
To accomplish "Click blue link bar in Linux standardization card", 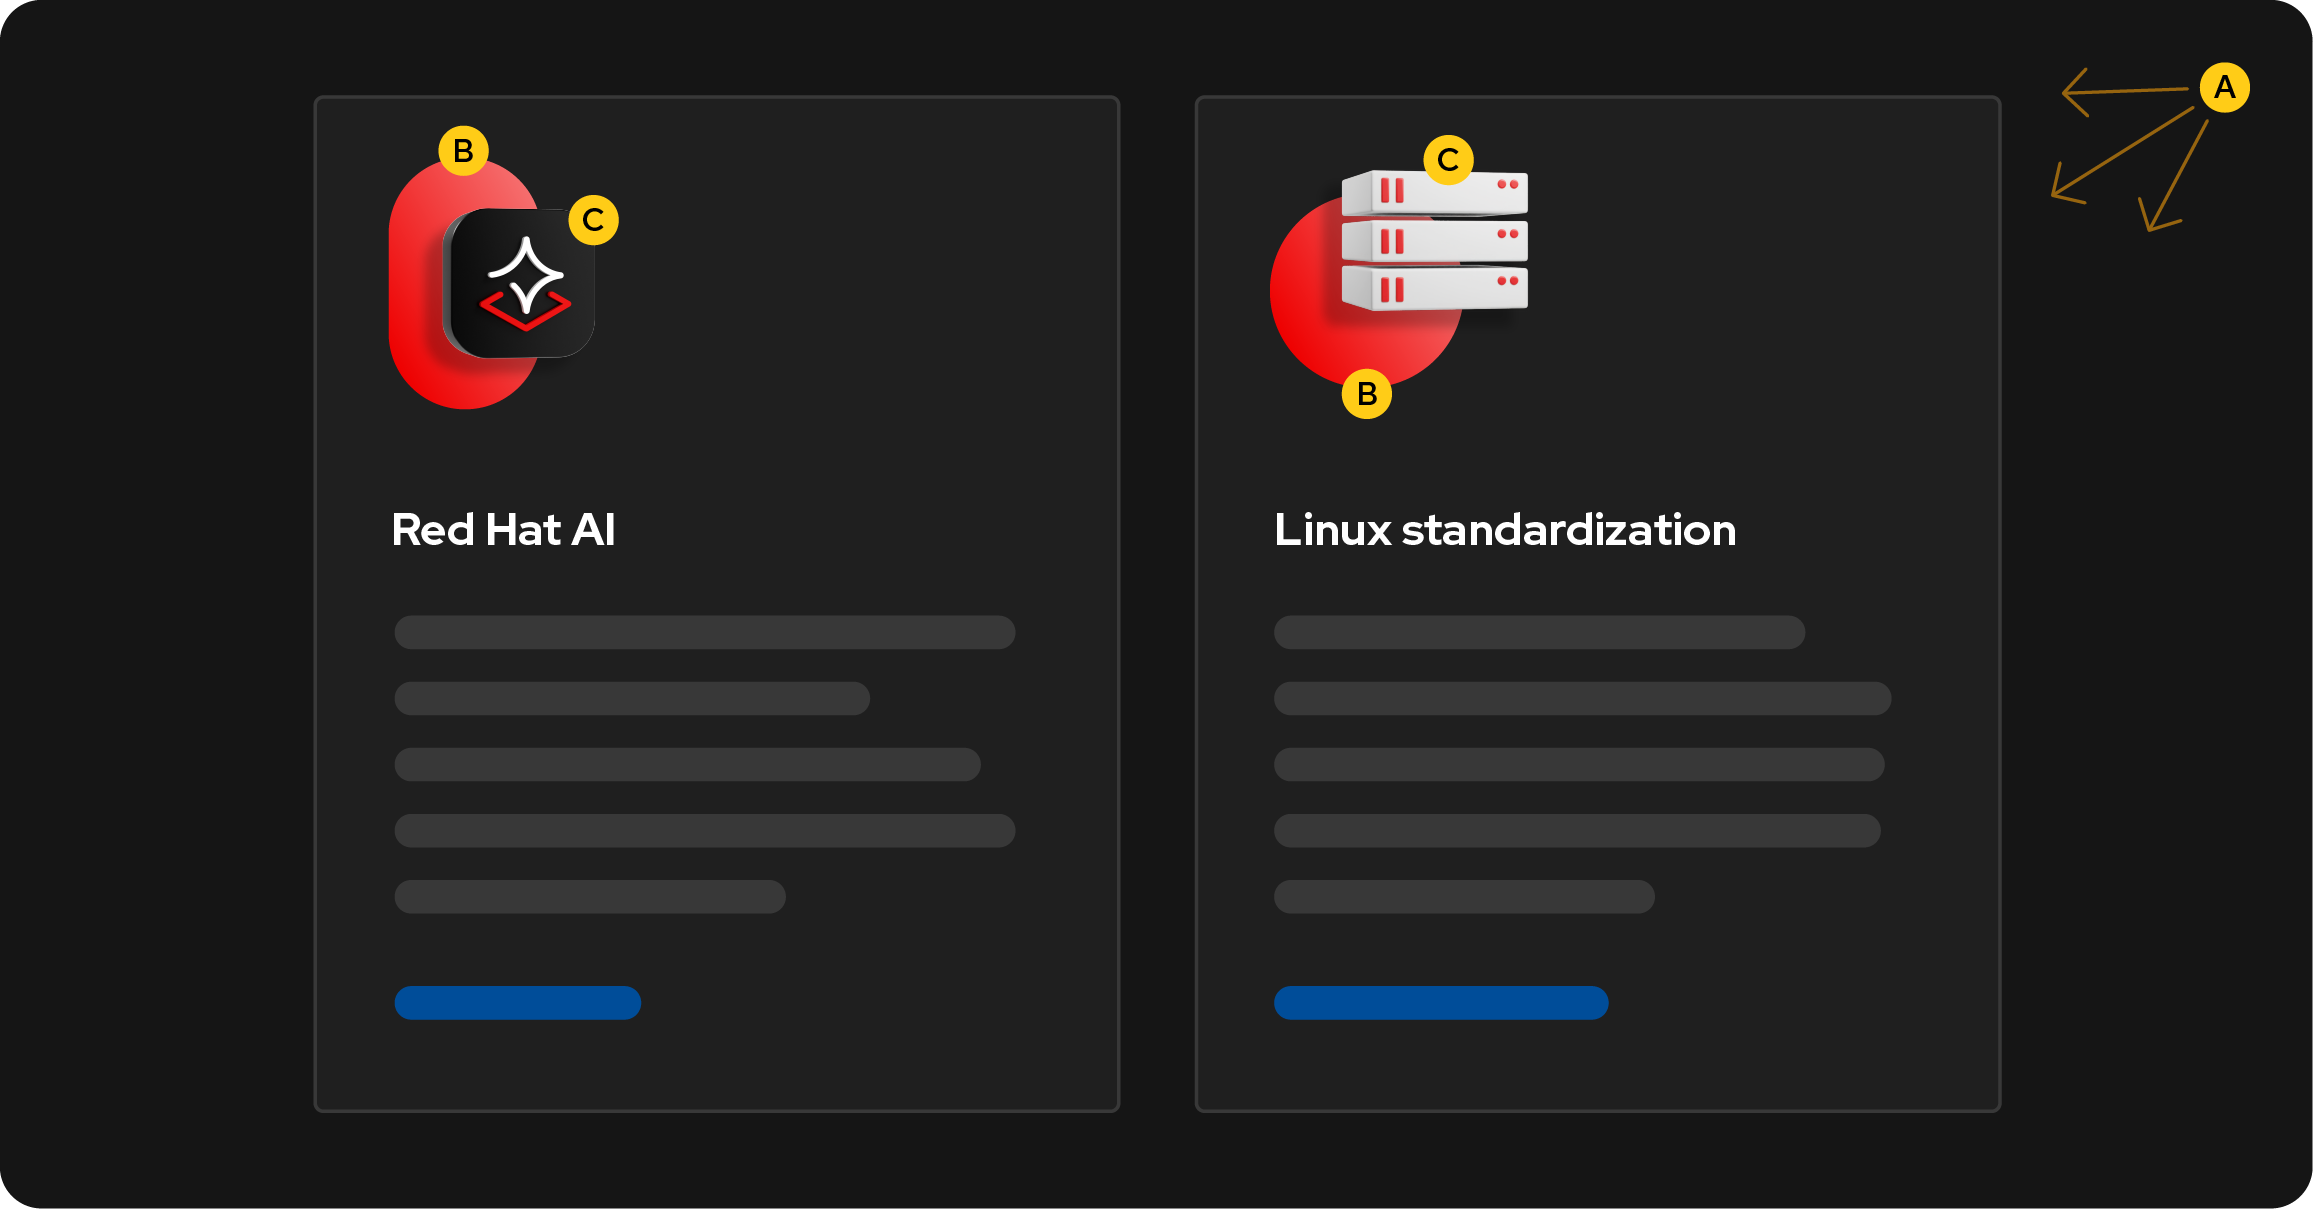I will 1440,1003.
